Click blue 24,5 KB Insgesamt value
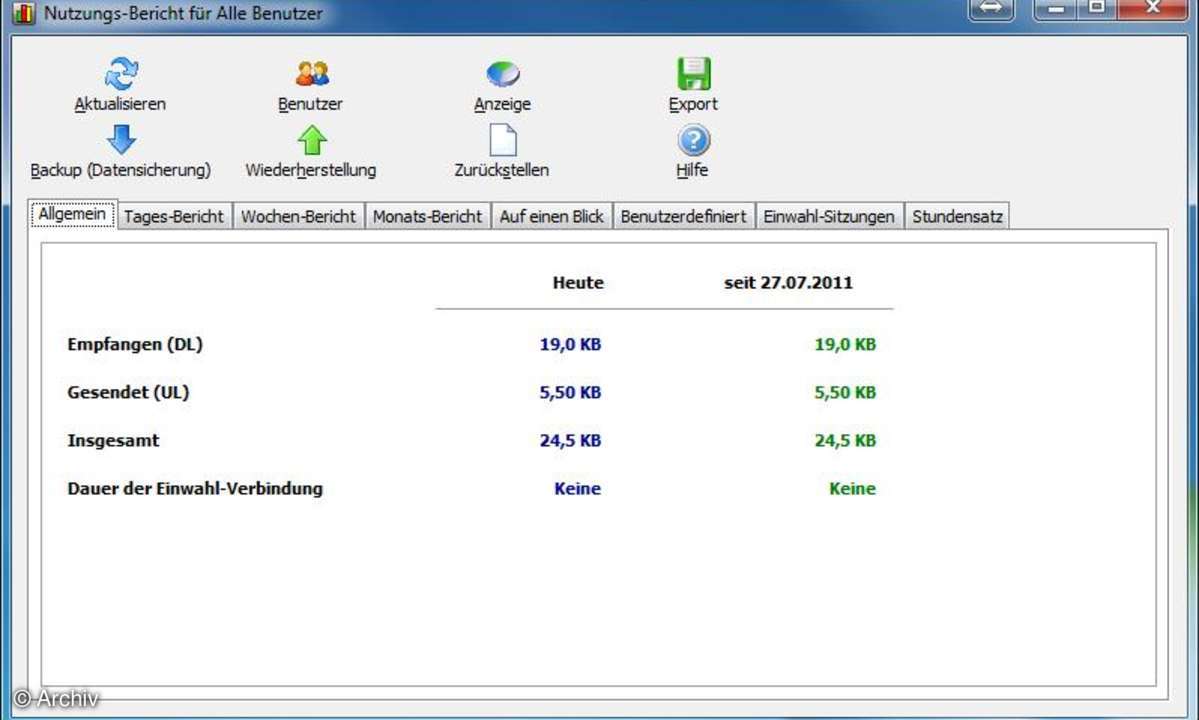This screenshot has width=1199, height=720. pyautogui.click(x=570, y=441)
